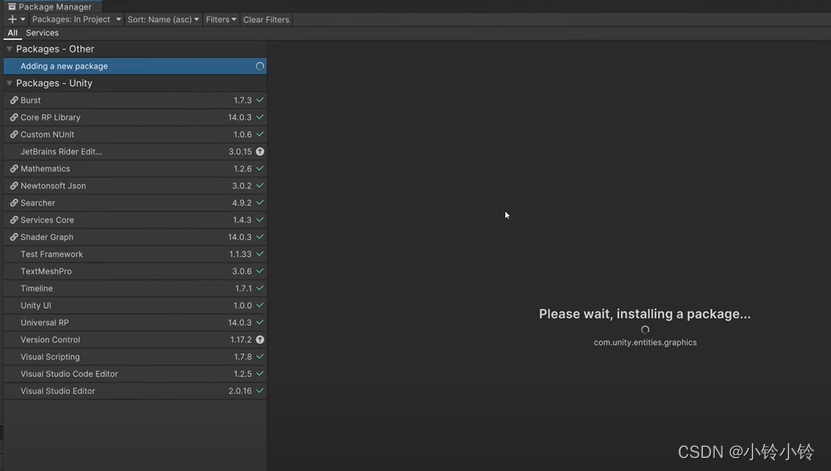The height and width of the screenshot is (471, 831).
Task: Select the Adding a new package row
Action: pos(135,66)
